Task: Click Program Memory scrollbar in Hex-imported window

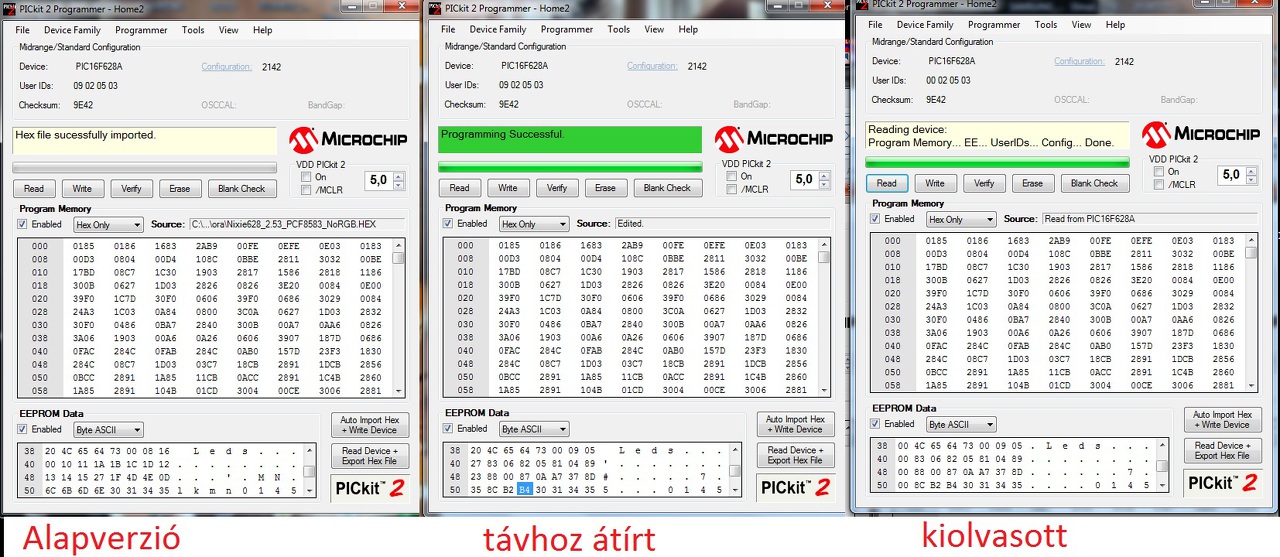Action: pyautogui.click(x=398, y=317)
